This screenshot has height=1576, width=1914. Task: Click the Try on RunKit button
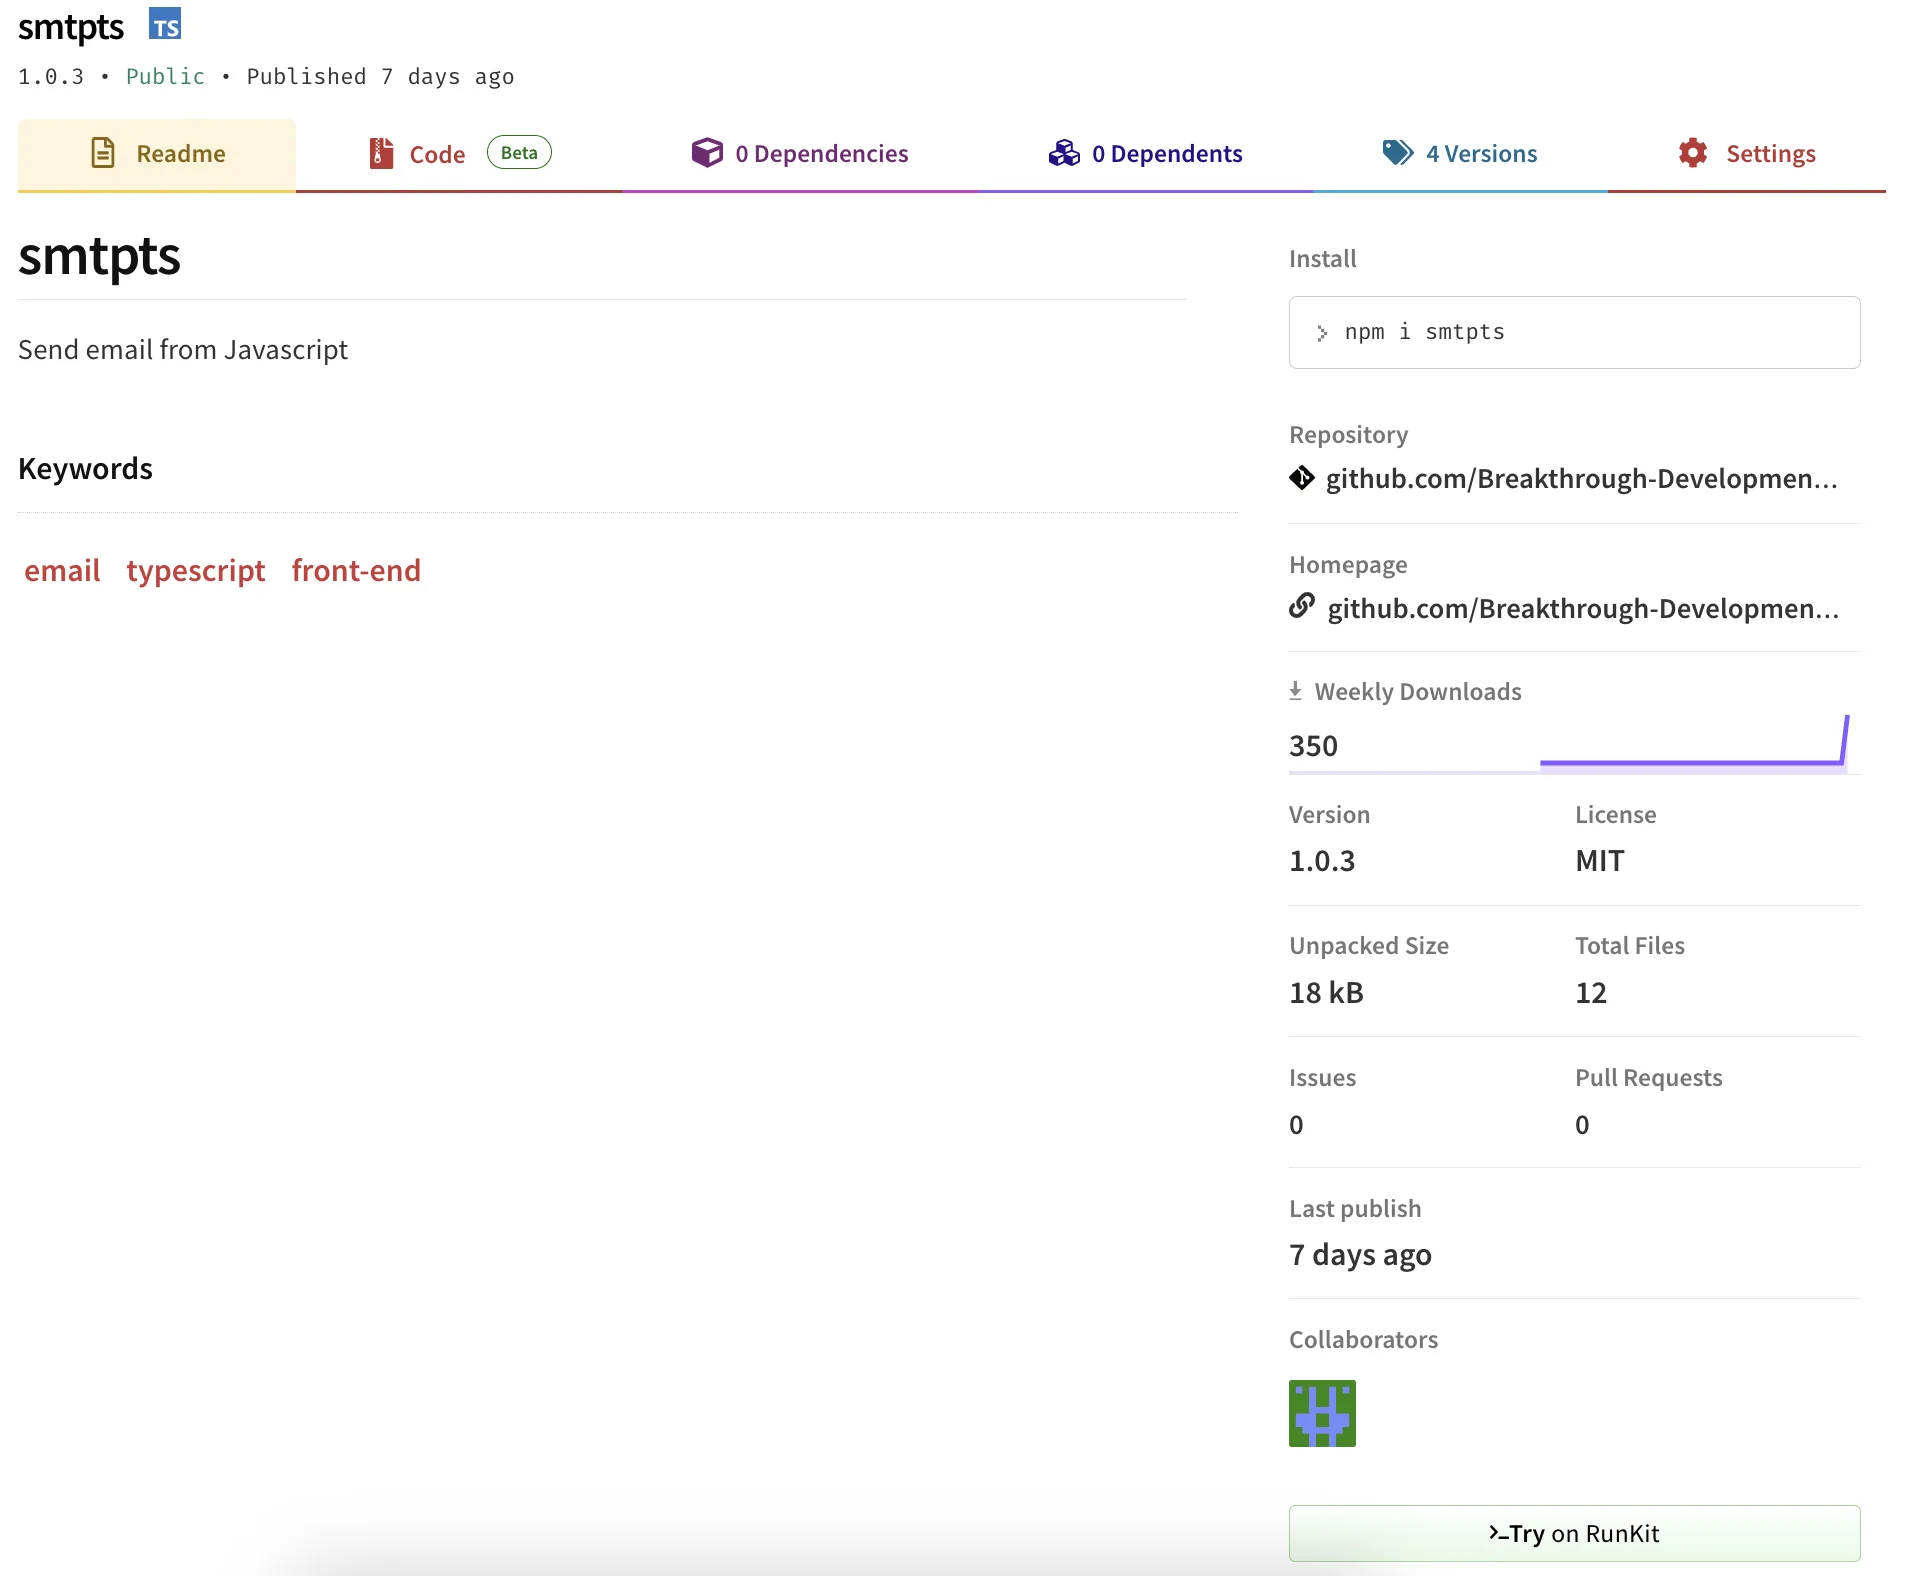1573,1533
